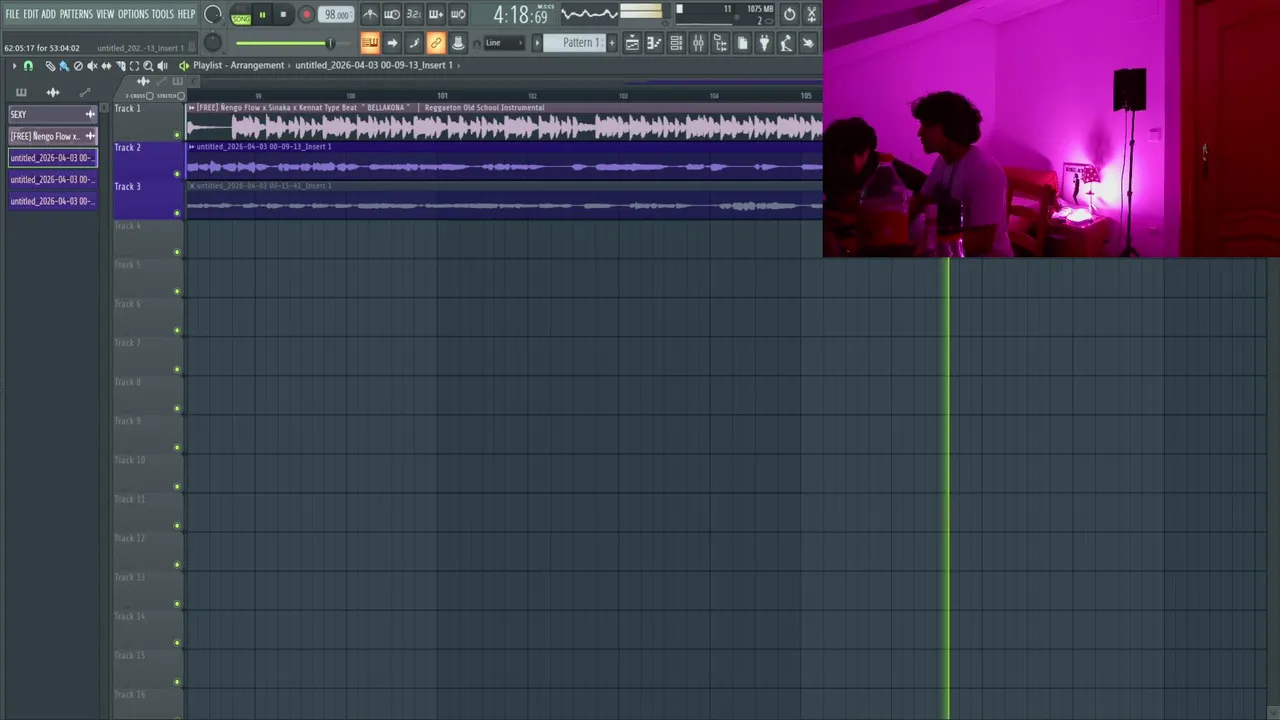Toggle the playlist magnet snap icon
1280x720 pixels.
pos(28,66)
